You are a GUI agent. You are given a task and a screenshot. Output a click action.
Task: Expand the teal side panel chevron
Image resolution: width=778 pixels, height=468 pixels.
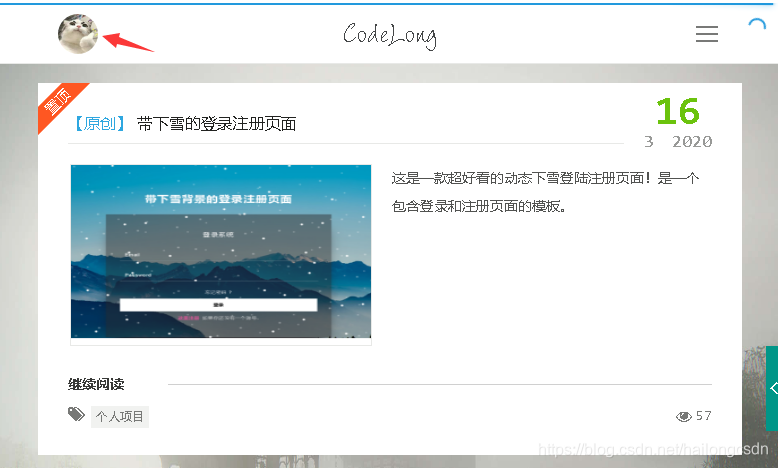[x=773, y=388]
